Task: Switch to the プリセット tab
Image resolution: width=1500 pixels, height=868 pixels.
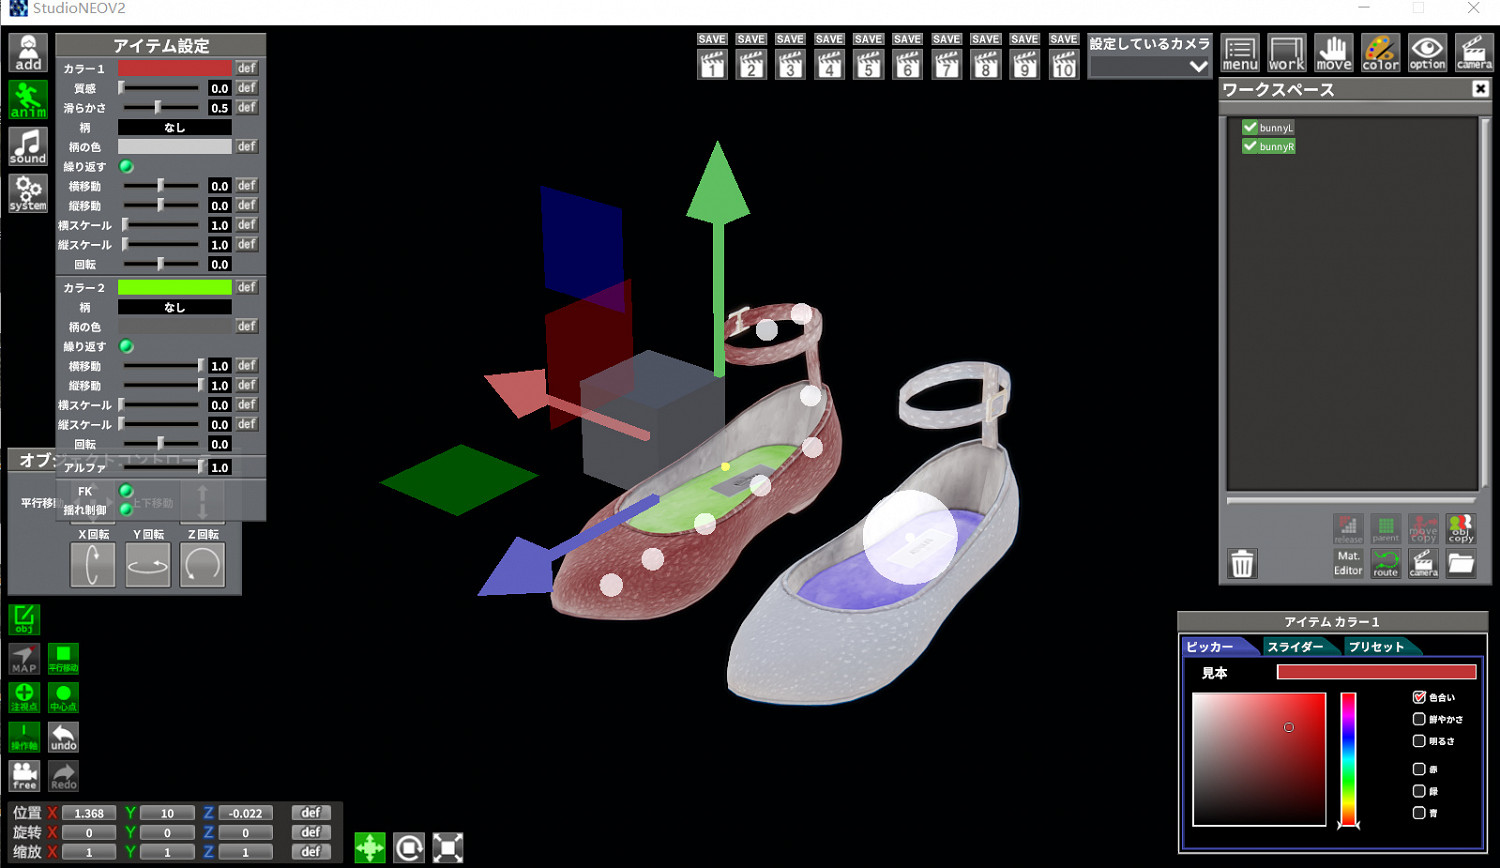Action: [1376, 647]
